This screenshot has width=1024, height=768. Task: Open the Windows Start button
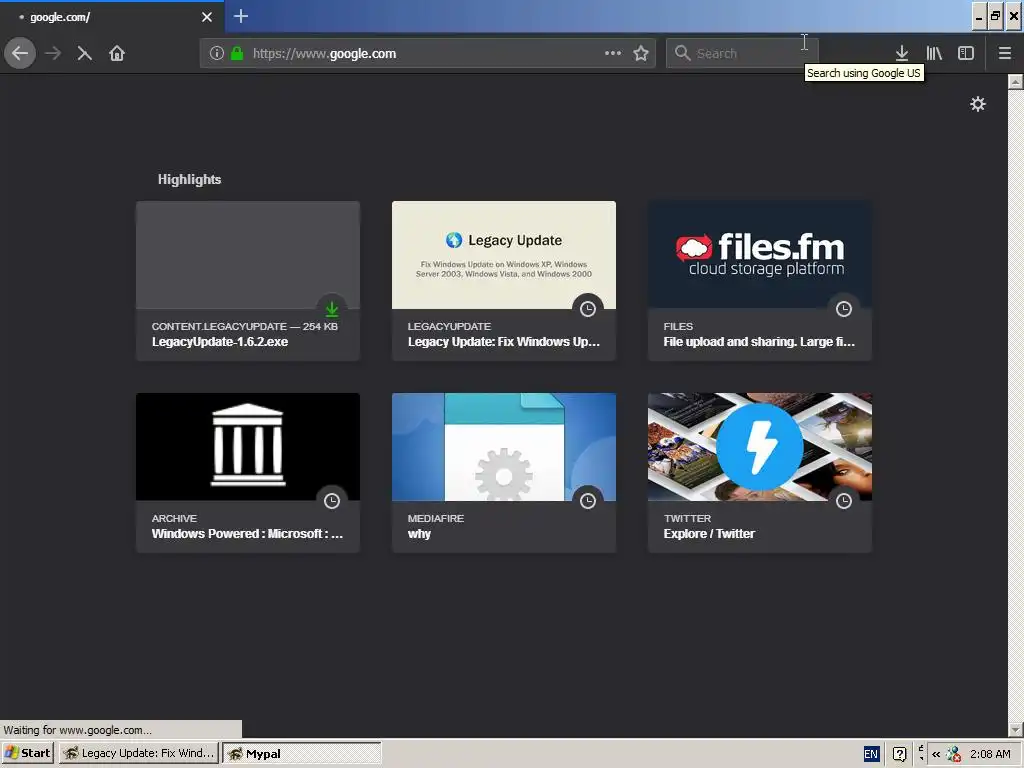[27, 753]
